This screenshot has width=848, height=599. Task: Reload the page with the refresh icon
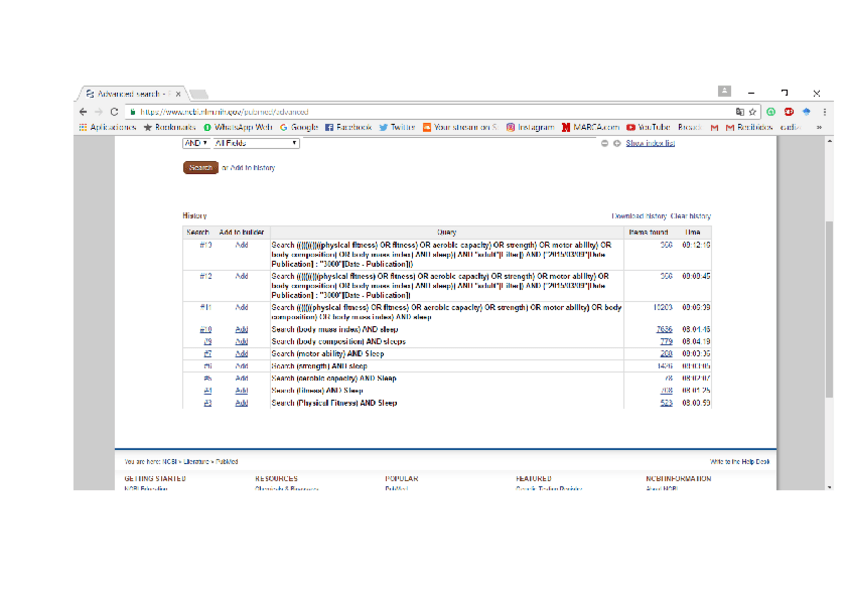click(114, 112)
